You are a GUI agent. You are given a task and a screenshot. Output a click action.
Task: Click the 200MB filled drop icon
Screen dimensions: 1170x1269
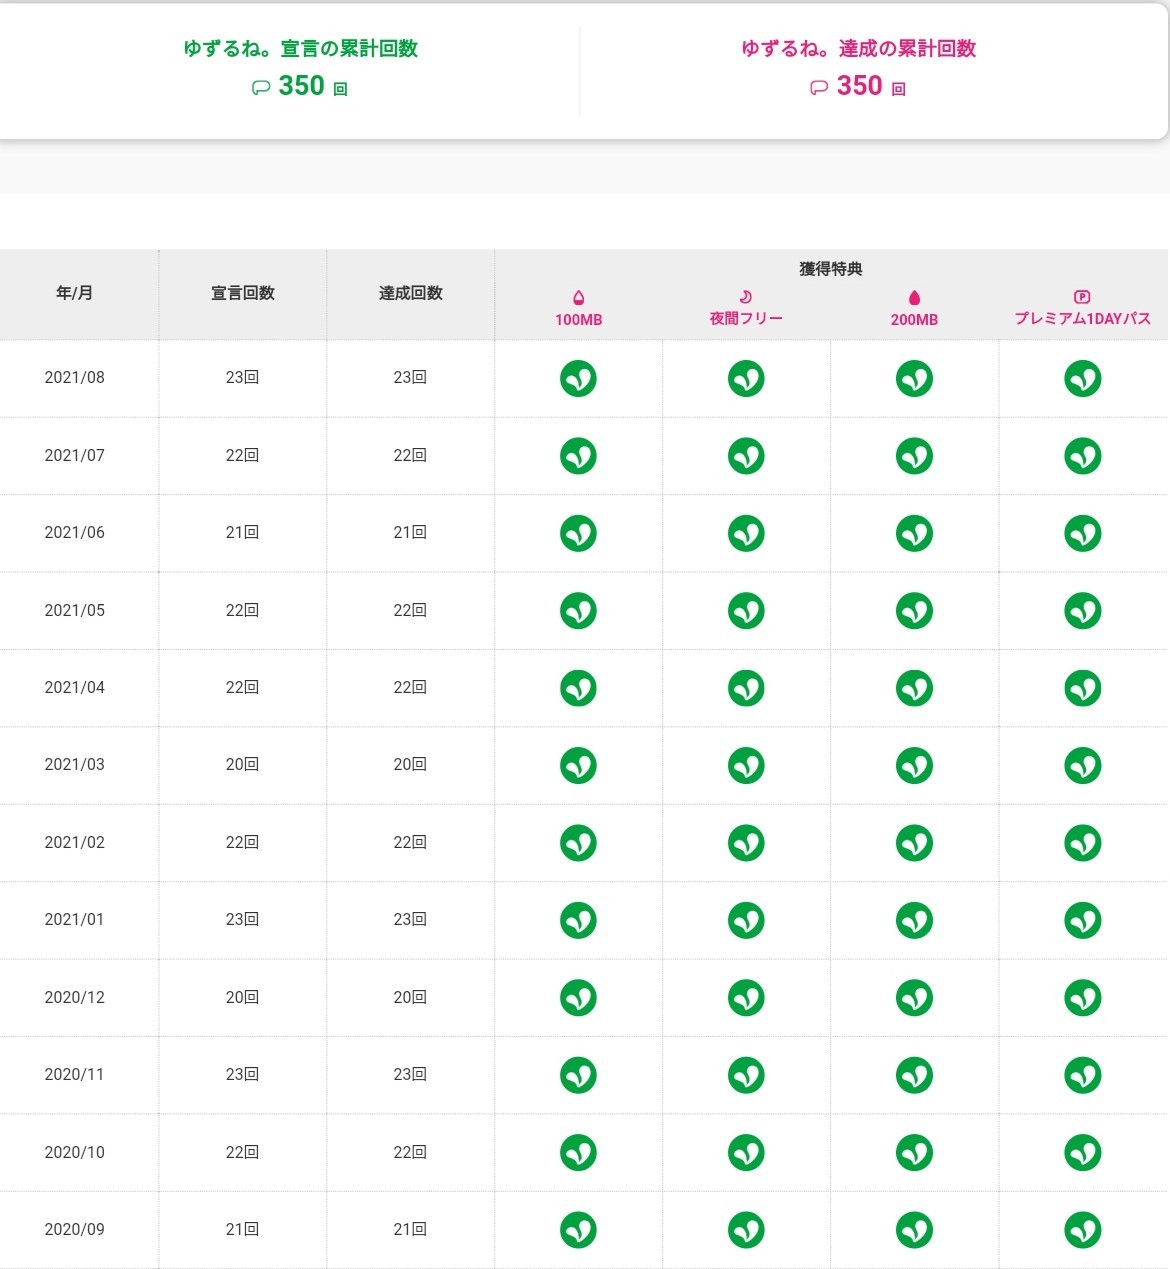tap(914, 298)
